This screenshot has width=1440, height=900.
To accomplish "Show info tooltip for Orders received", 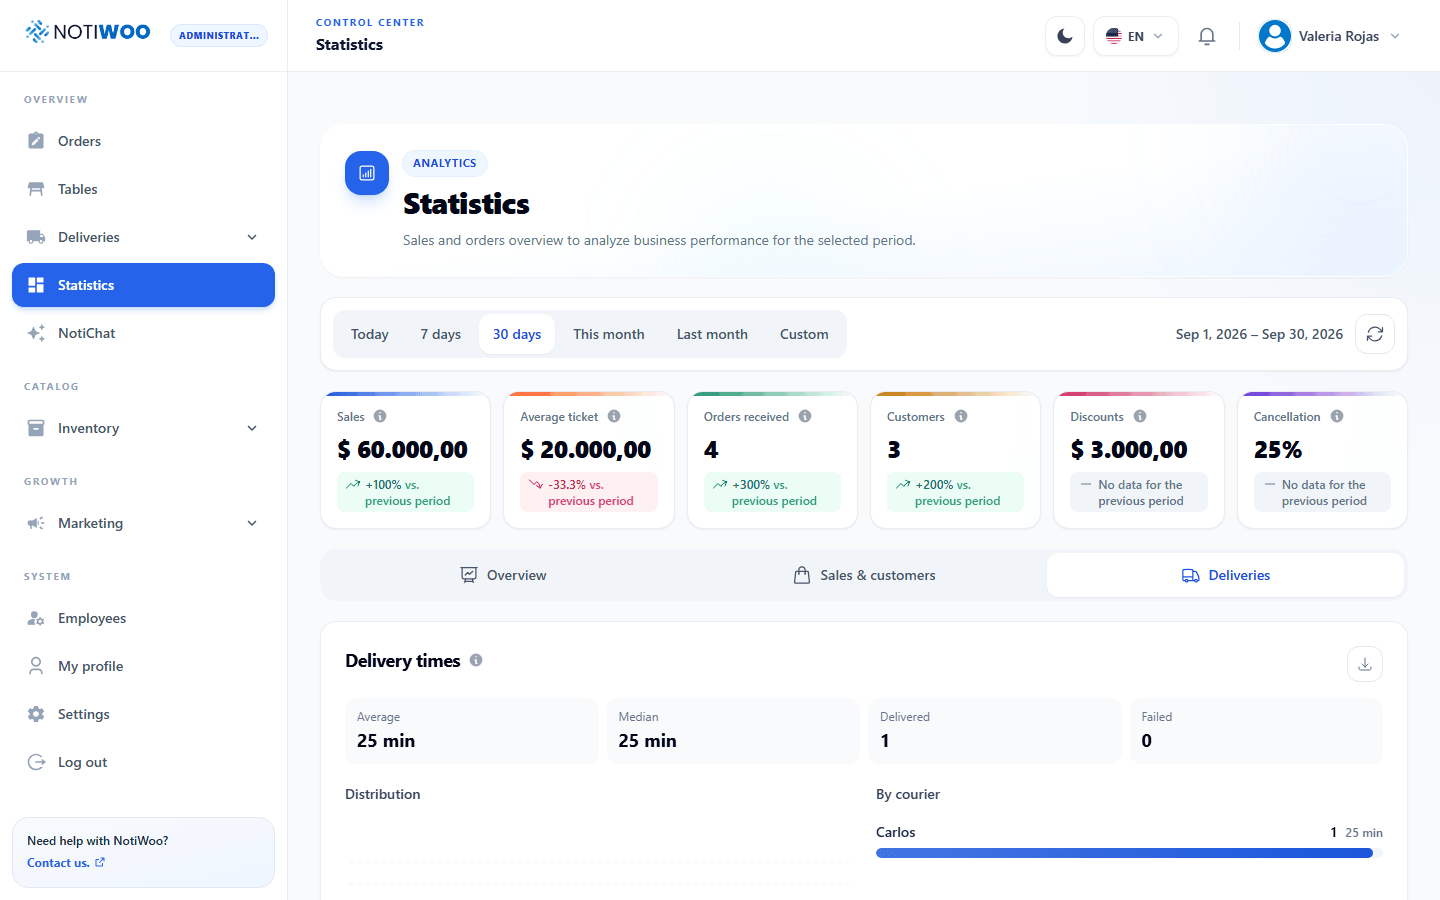I will click(x=805, y=416).
